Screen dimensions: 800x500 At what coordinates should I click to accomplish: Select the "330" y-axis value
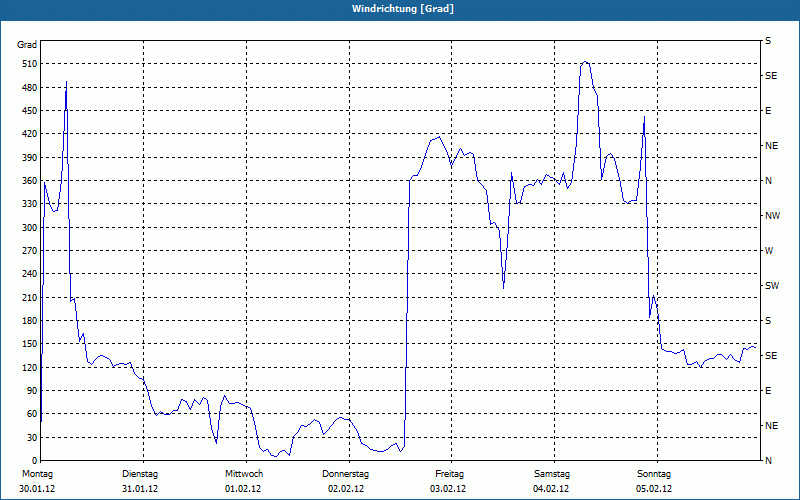point(29,204)
